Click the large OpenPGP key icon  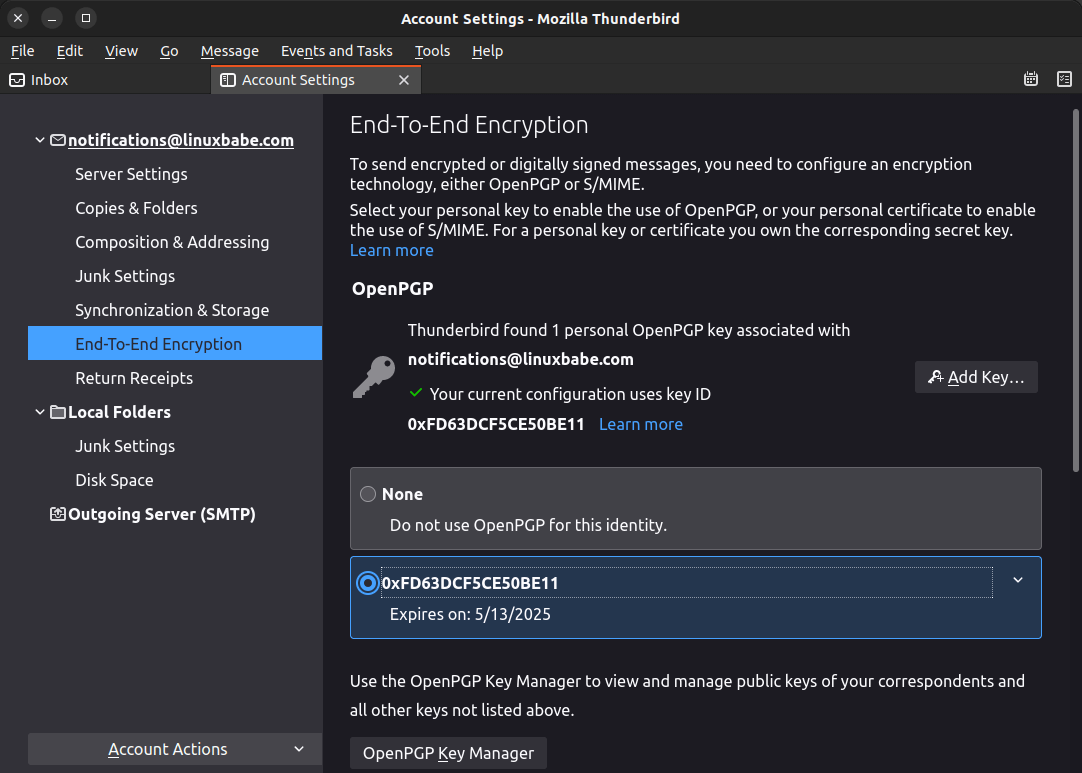point(373,377)
